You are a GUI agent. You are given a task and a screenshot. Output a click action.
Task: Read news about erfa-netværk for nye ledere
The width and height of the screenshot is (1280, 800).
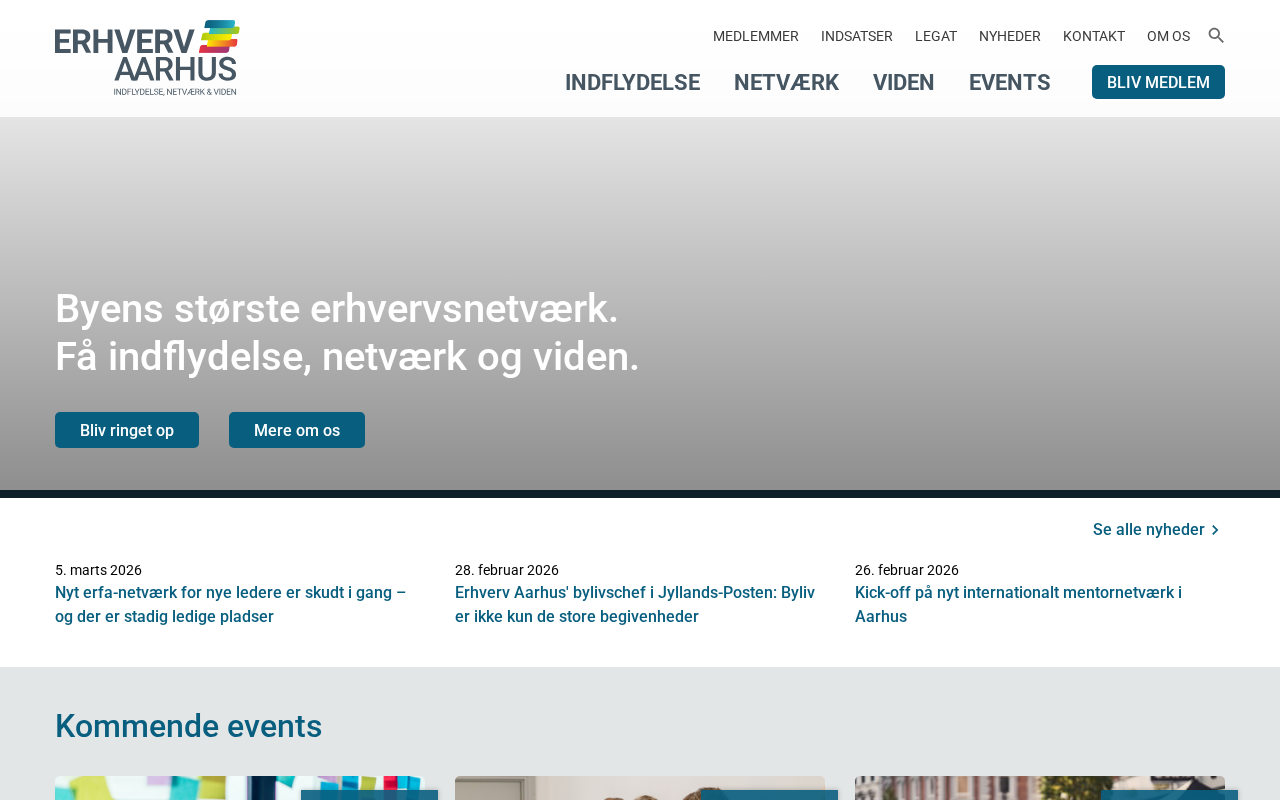[x=231, y=605]
